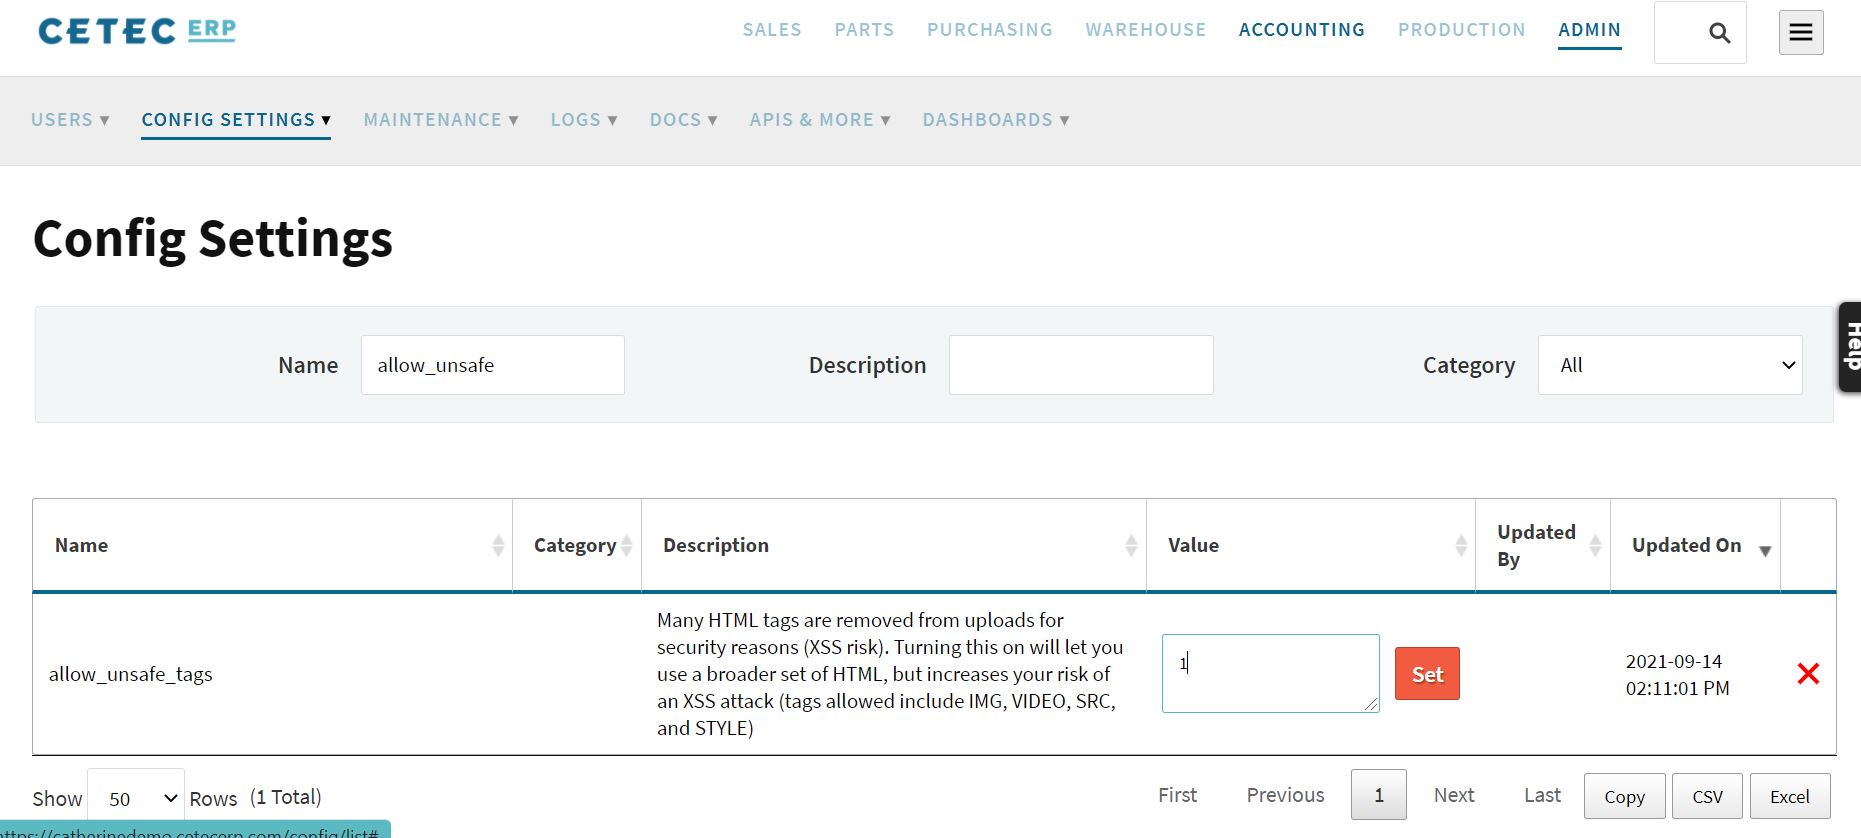
Task: Click the allow_unsafe_tags value box
Action: [x=1270, y=673]
